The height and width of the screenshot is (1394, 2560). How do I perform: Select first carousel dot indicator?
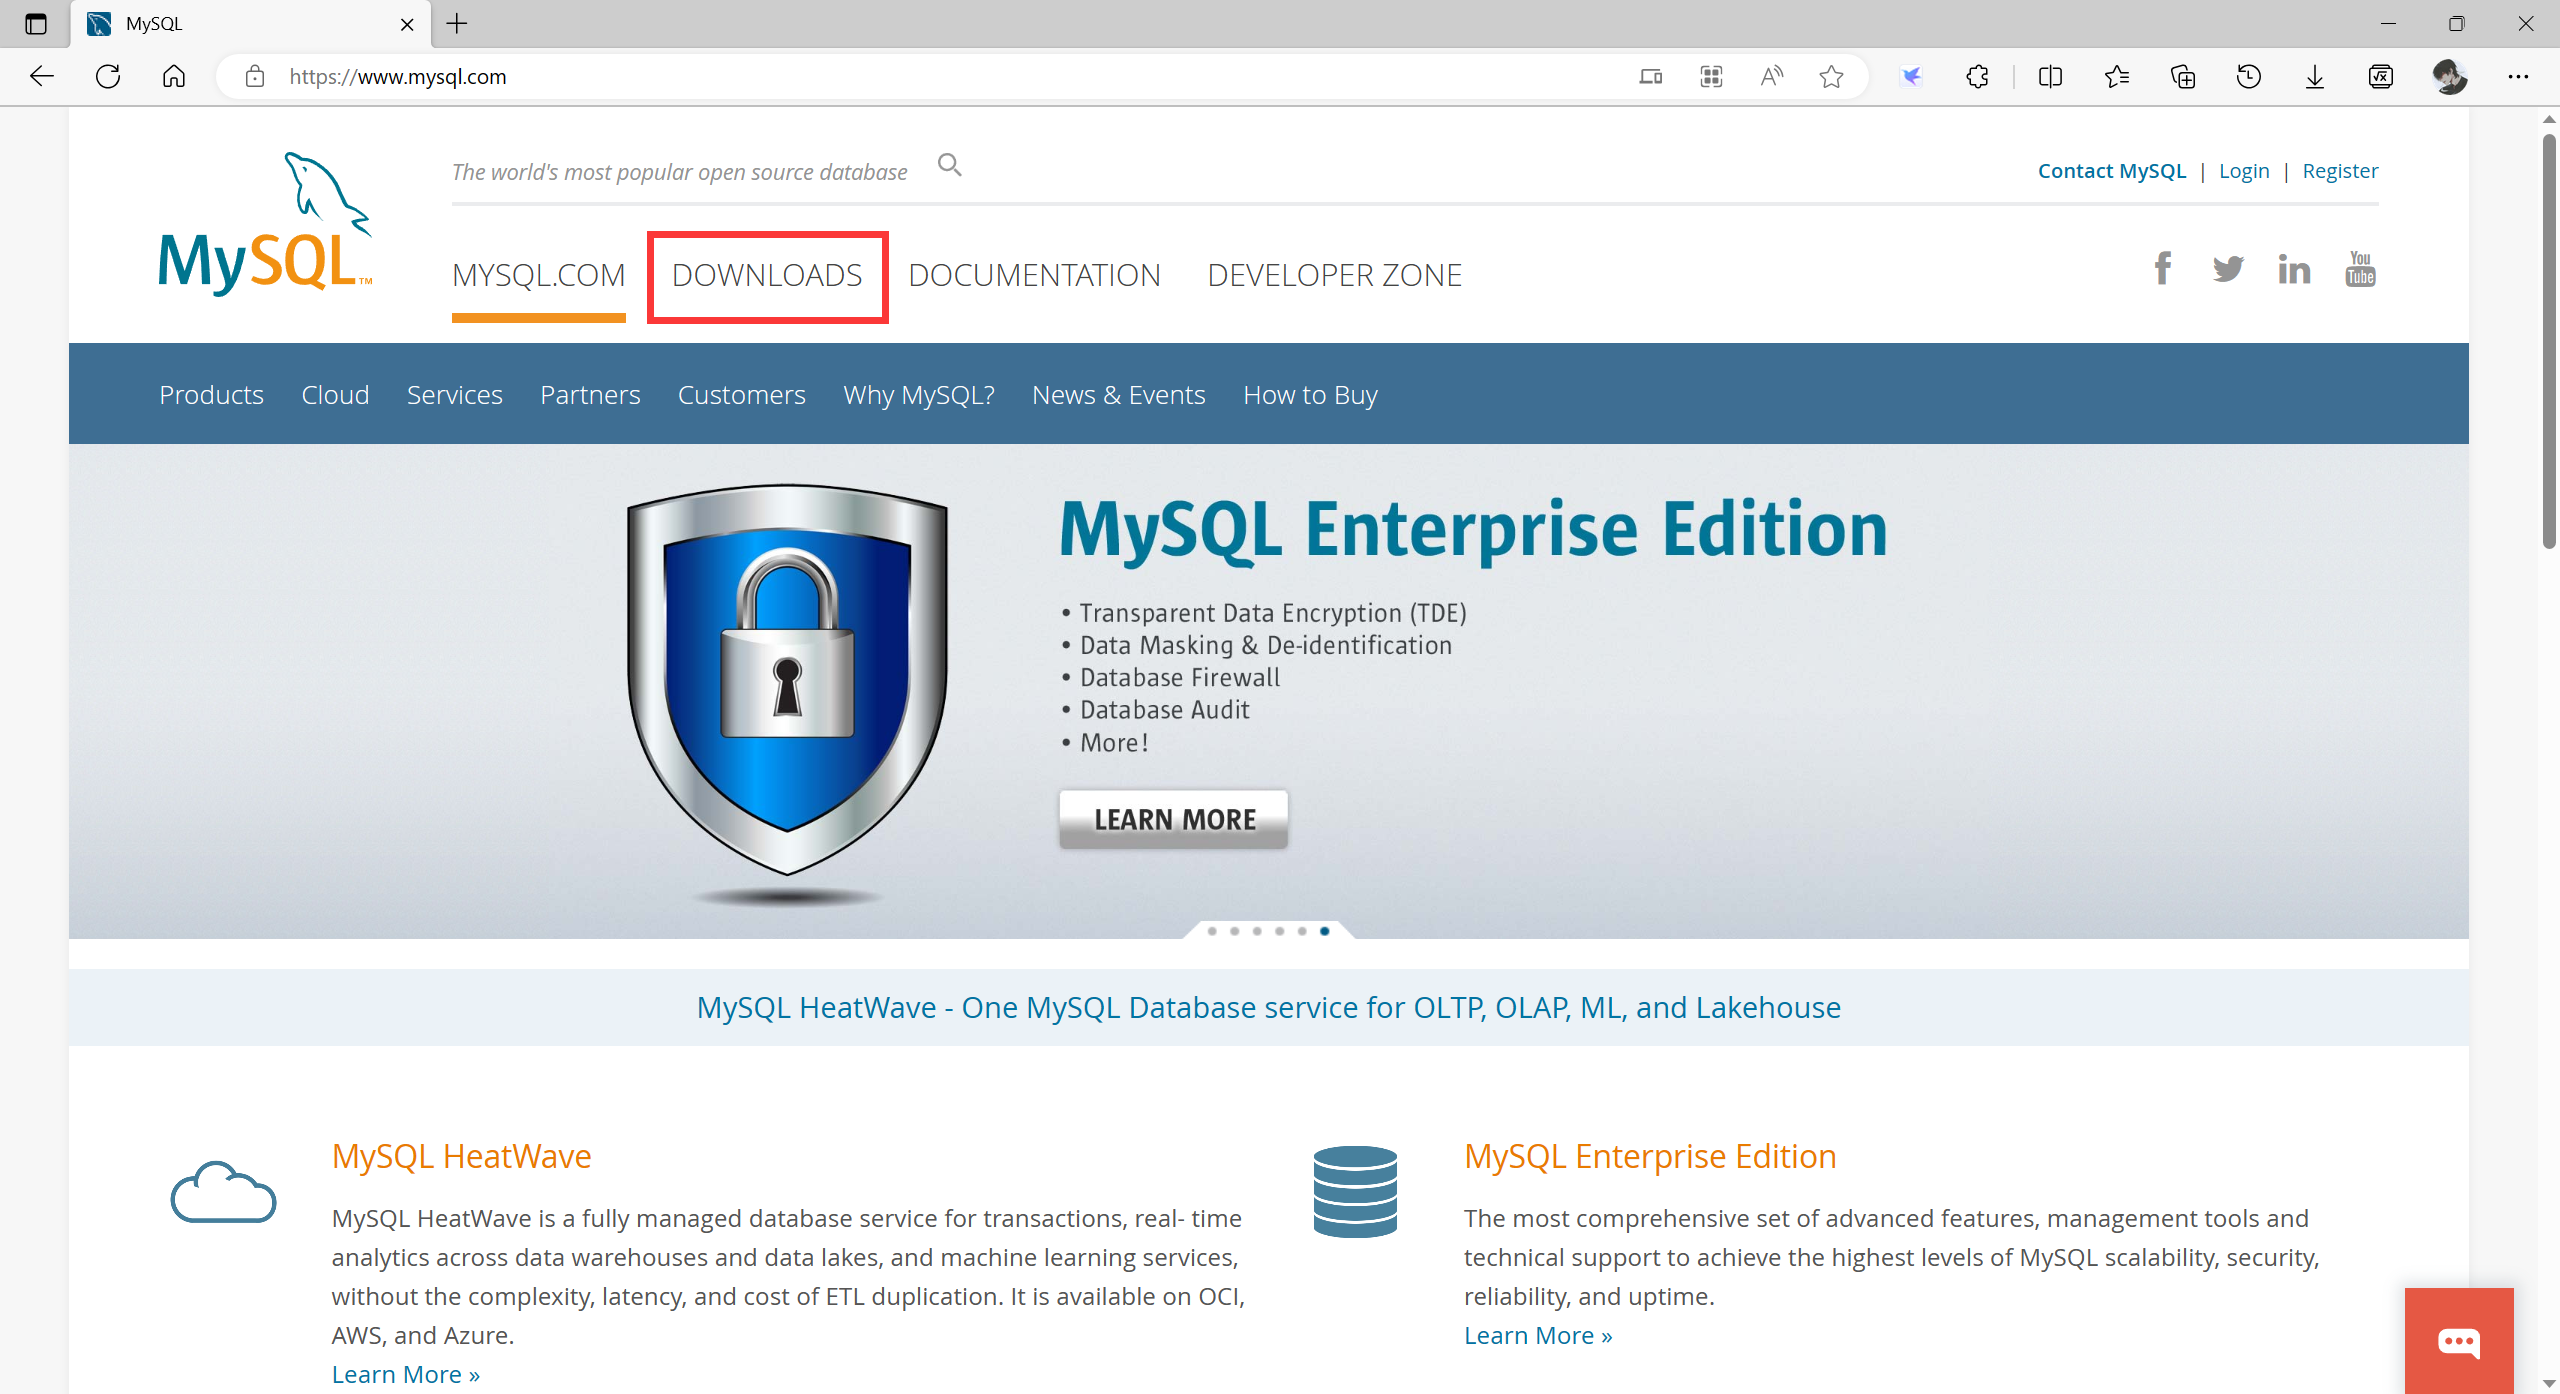point(1212,931)
